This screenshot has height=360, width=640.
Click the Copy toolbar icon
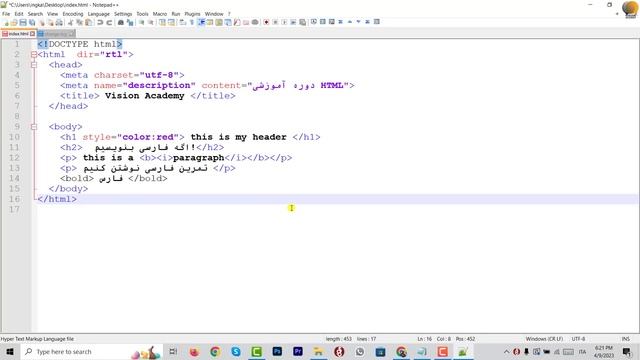click(x=79, y=22)
